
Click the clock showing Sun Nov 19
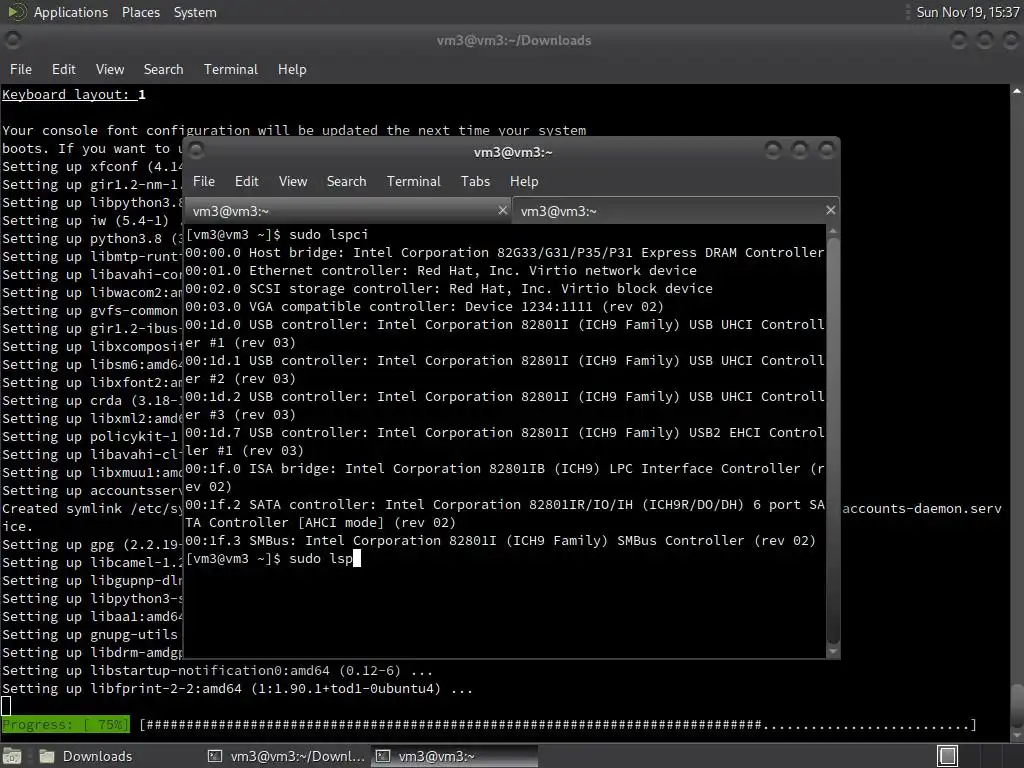tap(967, 12)
